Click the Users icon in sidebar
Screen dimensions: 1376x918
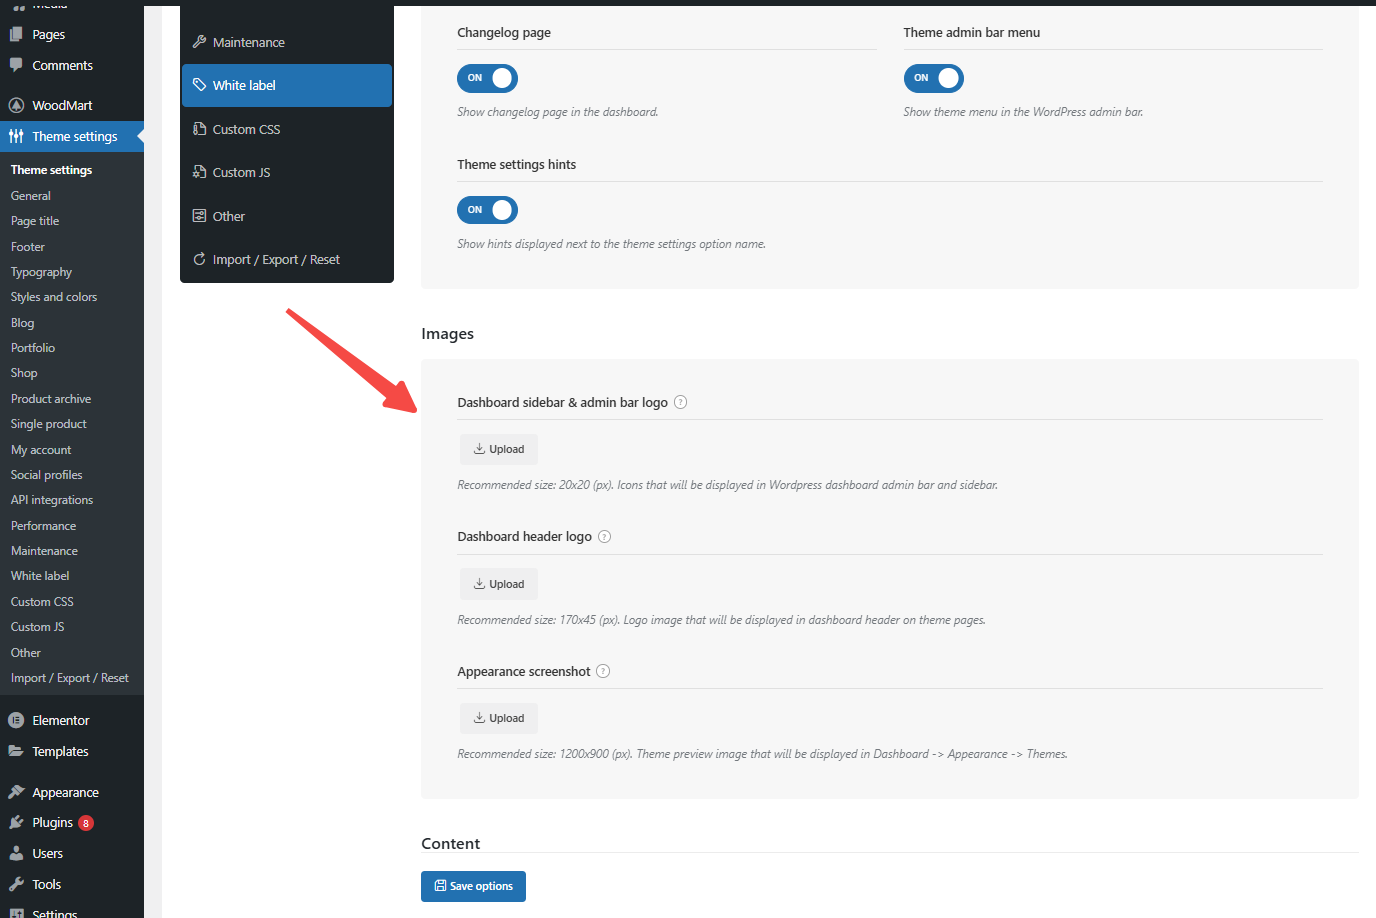coord(16,853)
